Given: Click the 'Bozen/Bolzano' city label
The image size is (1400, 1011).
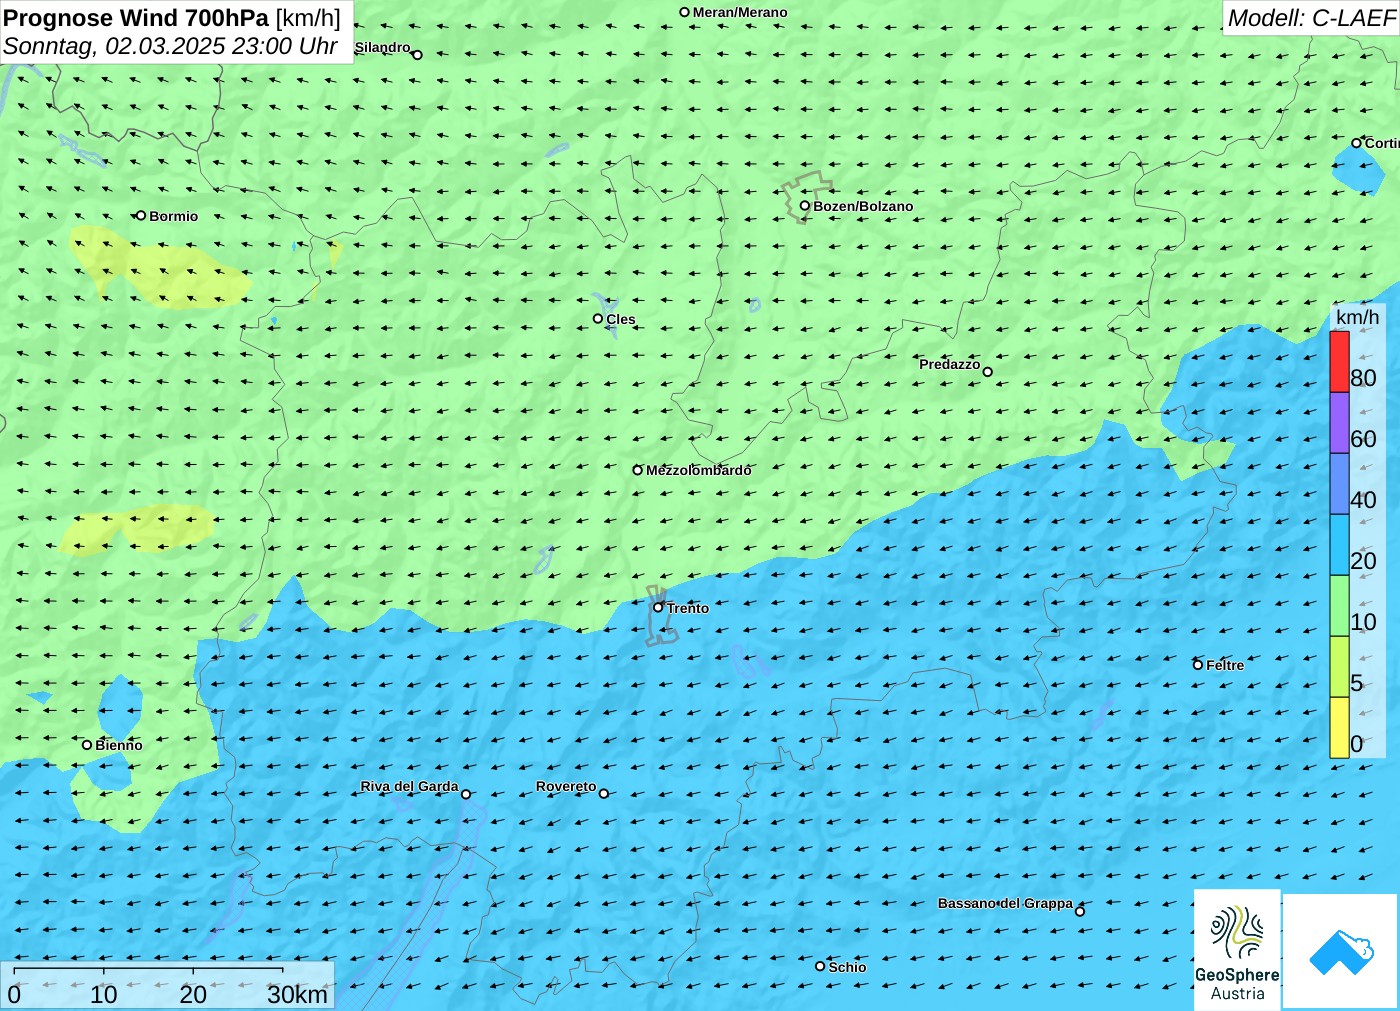Looking at the screenshot, I should click(863, 206).
